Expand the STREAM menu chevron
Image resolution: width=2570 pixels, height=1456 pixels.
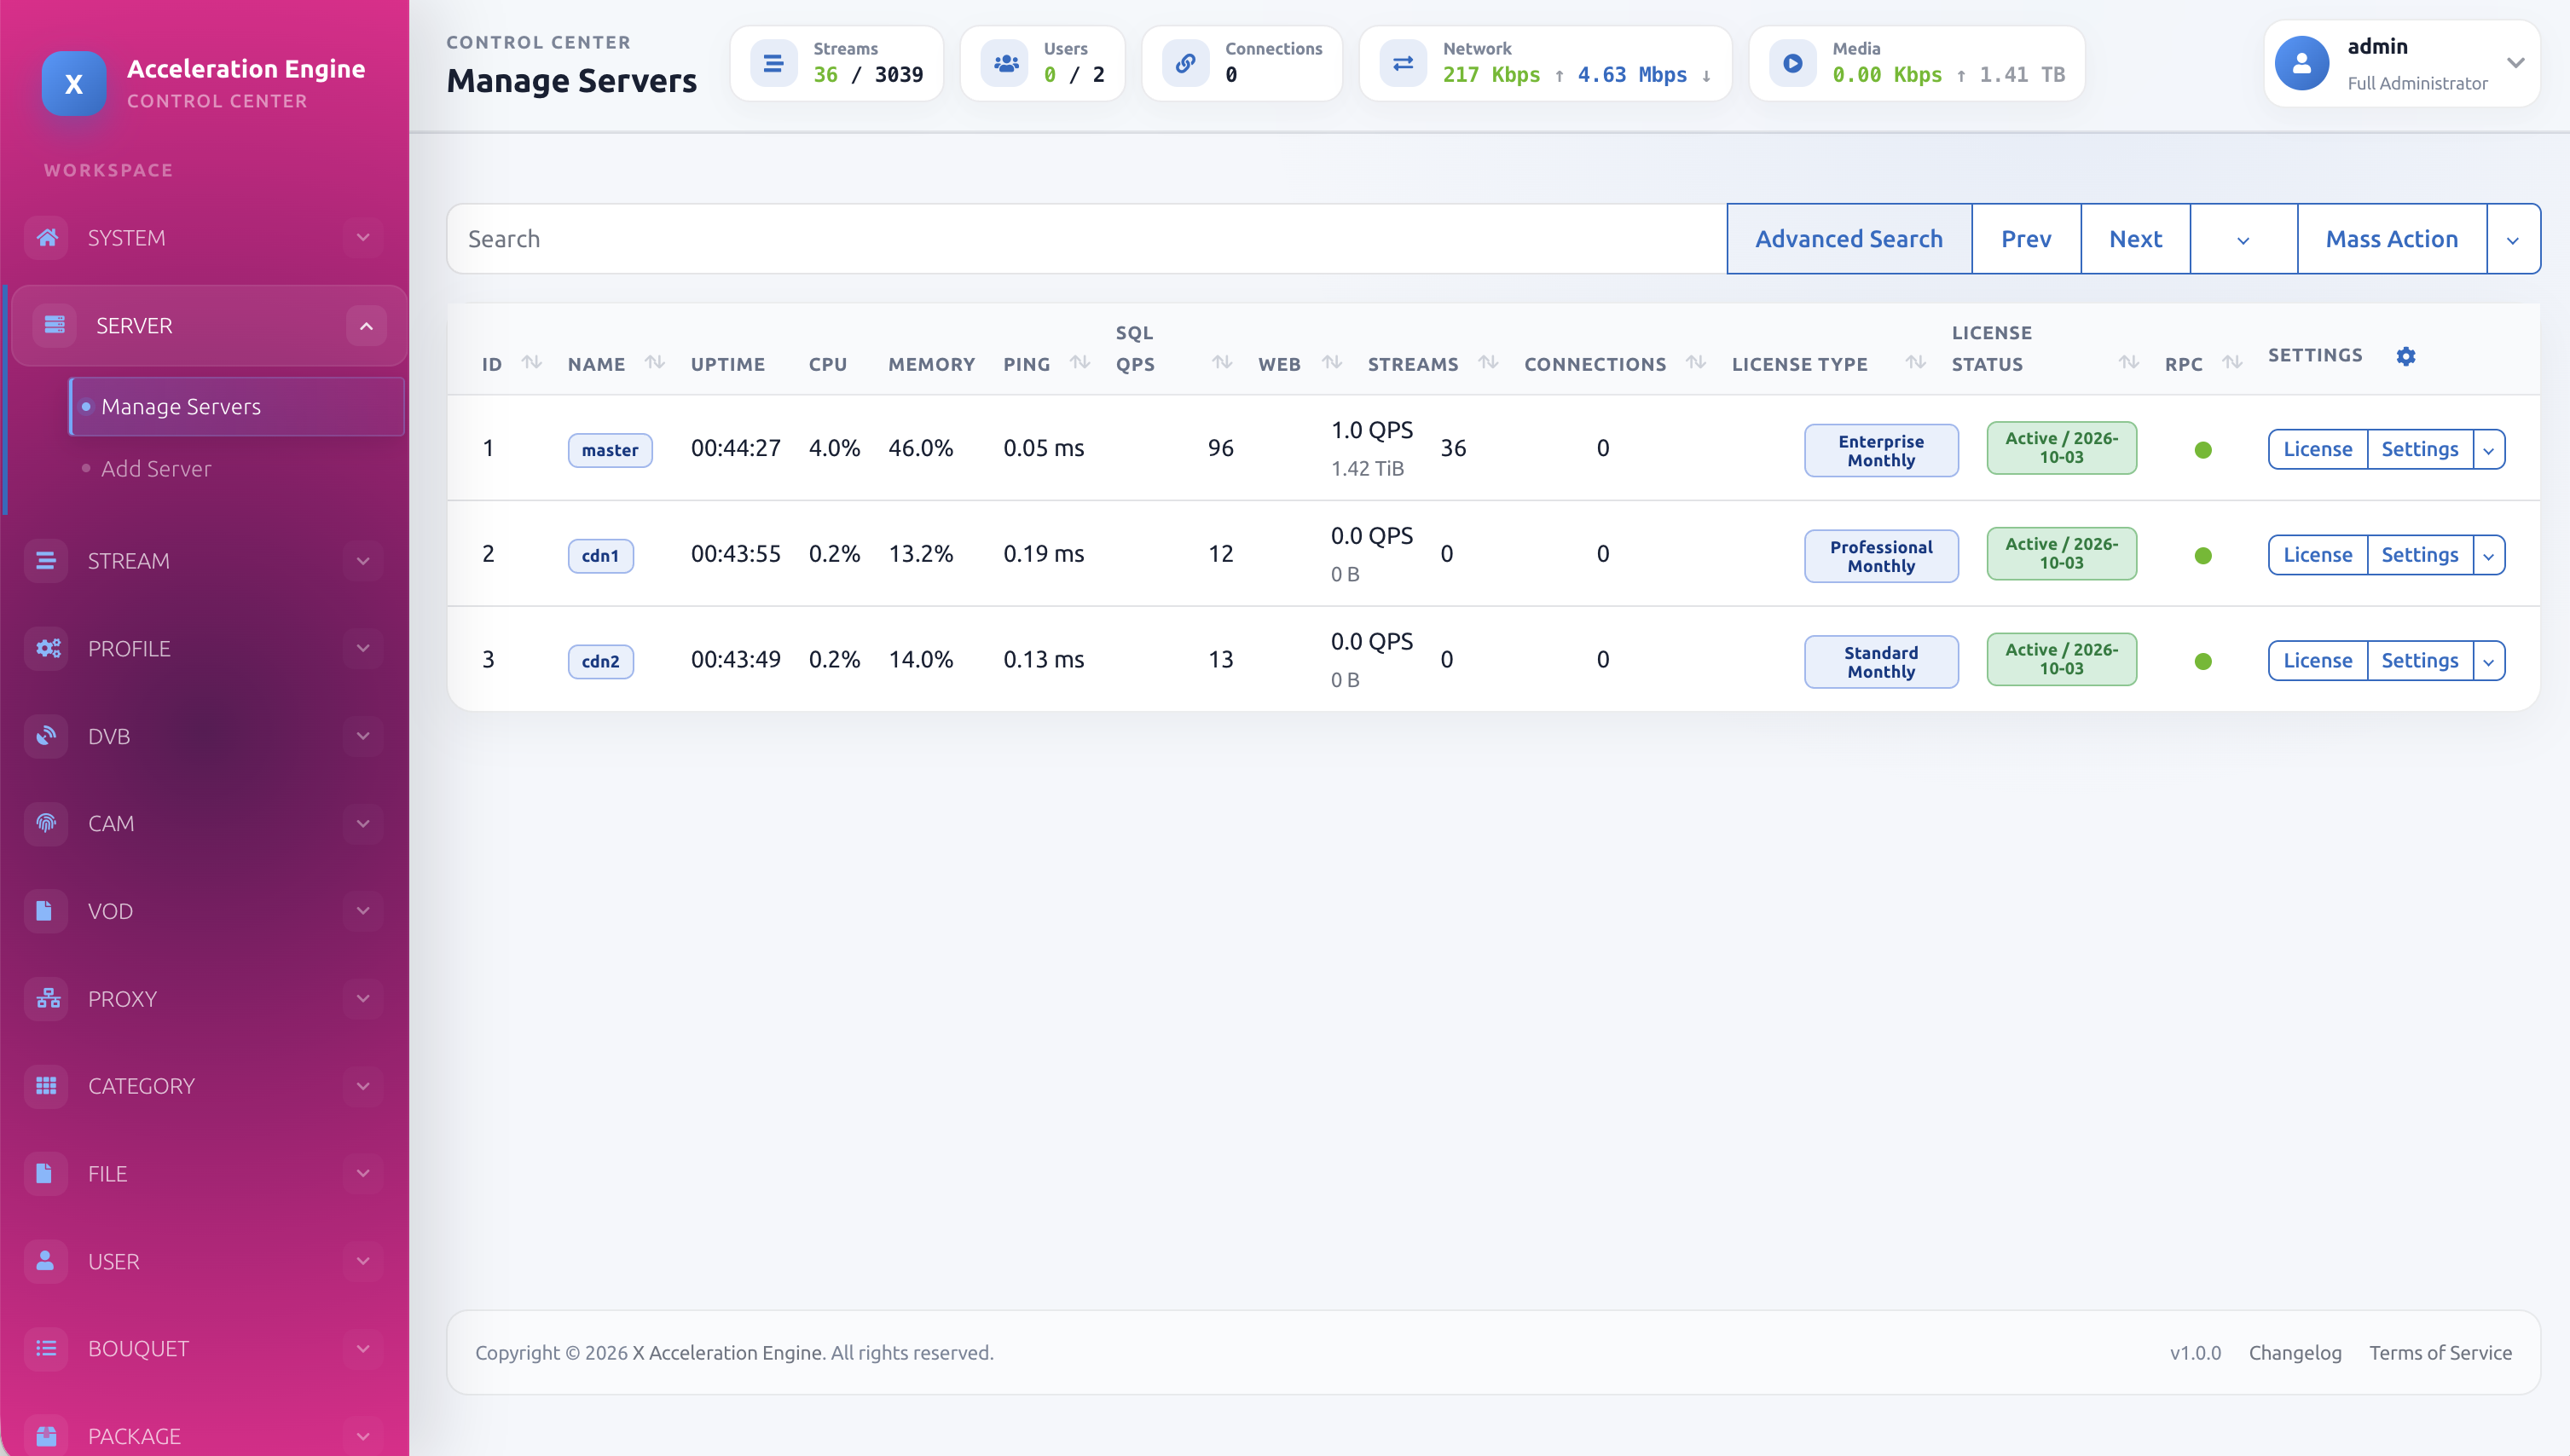click(363, 561)
